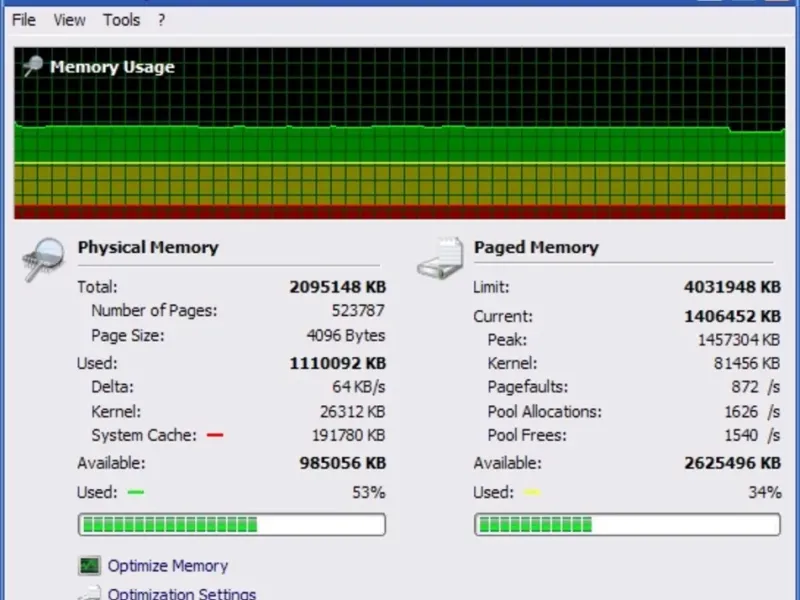Click the Current value 1406452 KB
The image size is (800, 600).
point(732,316)
